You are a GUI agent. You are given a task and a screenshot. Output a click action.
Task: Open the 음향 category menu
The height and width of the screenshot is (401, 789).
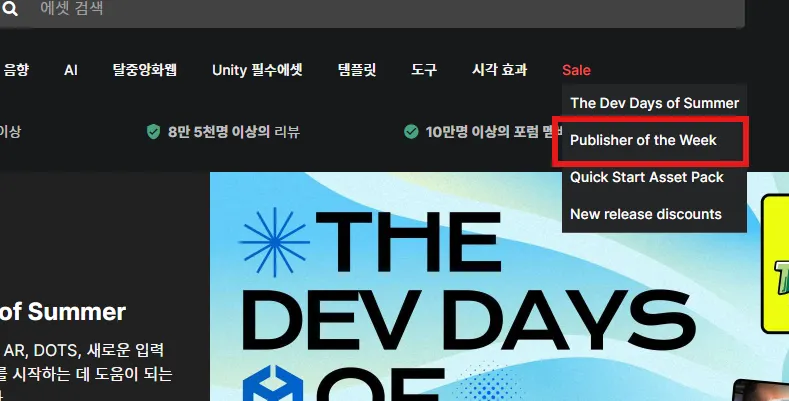pyautogui.click(x=16, y=70)
